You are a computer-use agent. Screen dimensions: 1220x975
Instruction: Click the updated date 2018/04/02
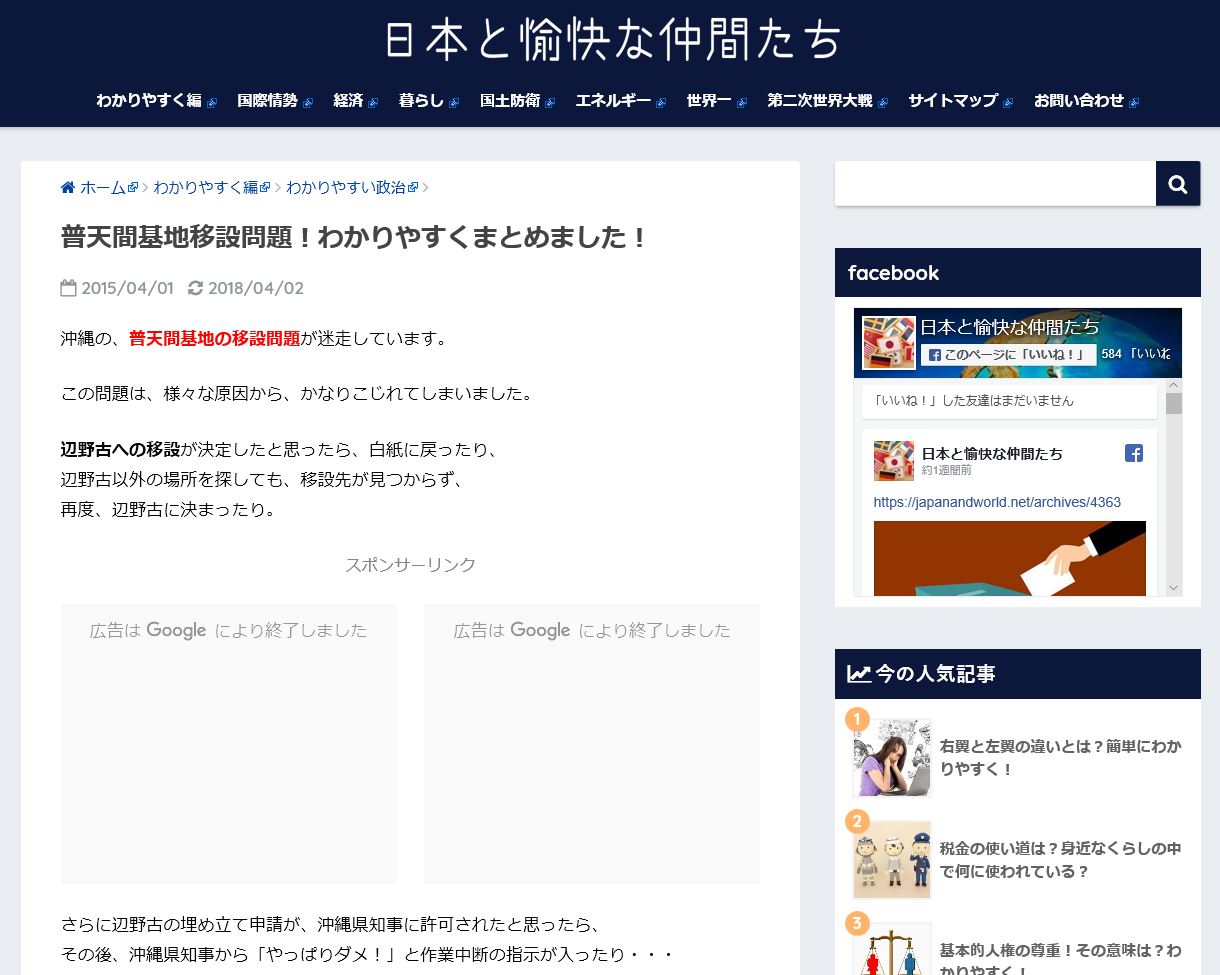[256, 288]
